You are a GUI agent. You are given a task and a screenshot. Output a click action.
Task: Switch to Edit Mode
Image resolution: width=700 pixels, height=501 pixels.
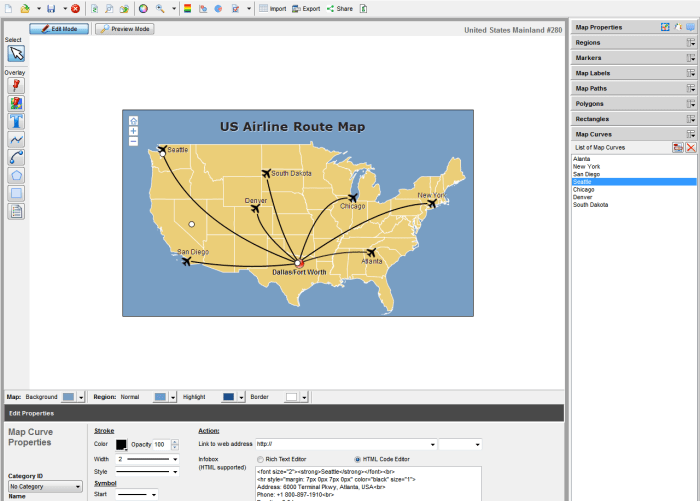[59, 29]
